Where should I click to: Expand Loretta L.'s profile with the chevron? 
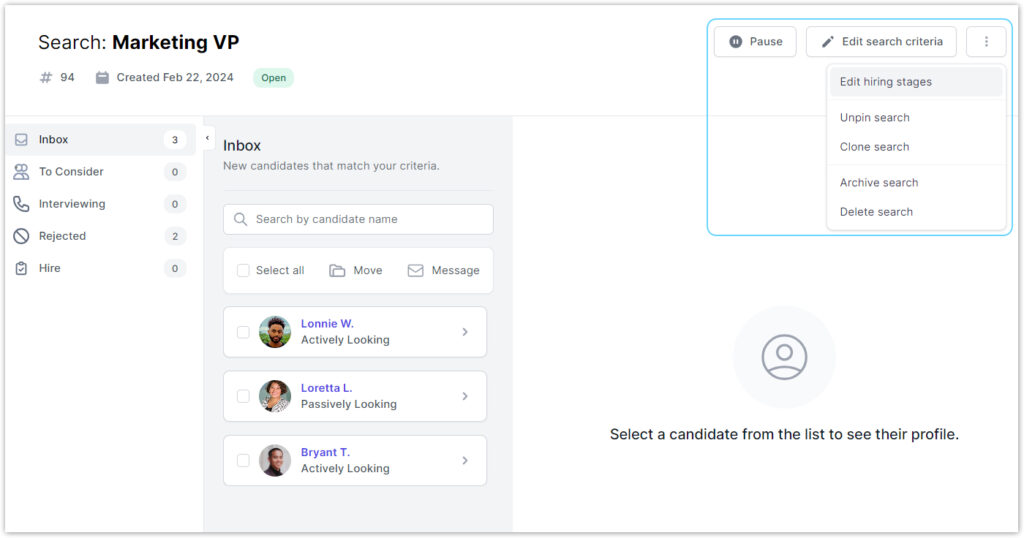tap(465, 397)
